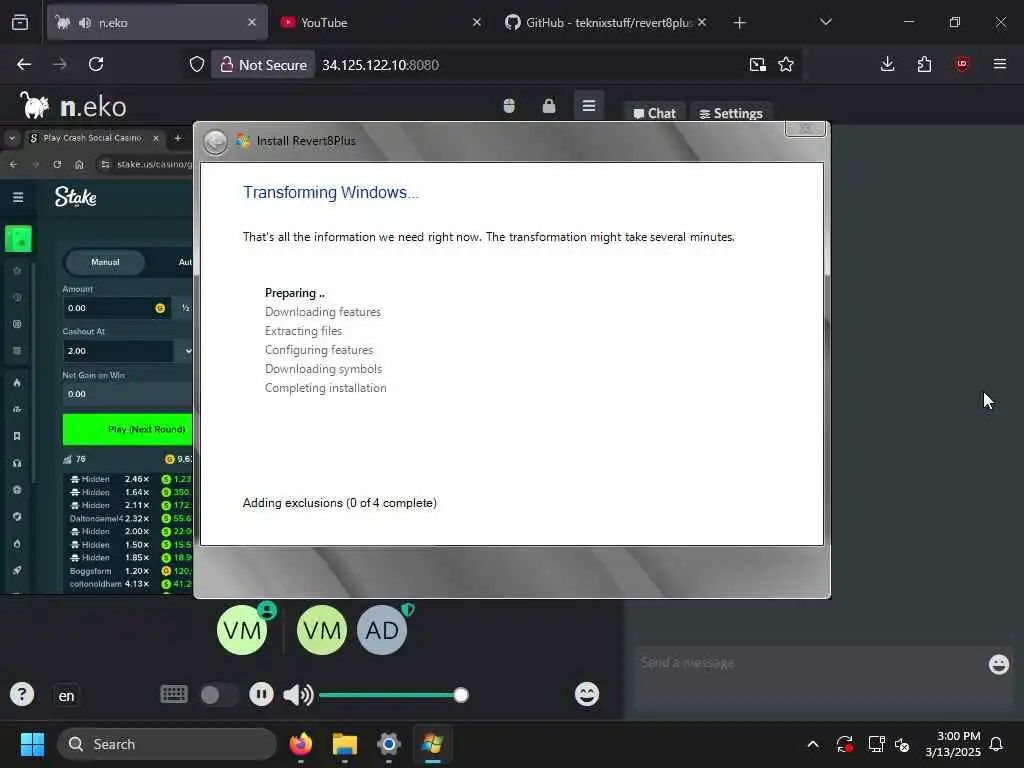The height and width of the screenshot is (768, 1024).
Task: Open the Firefox application menu
Action: coord(1000,64)
